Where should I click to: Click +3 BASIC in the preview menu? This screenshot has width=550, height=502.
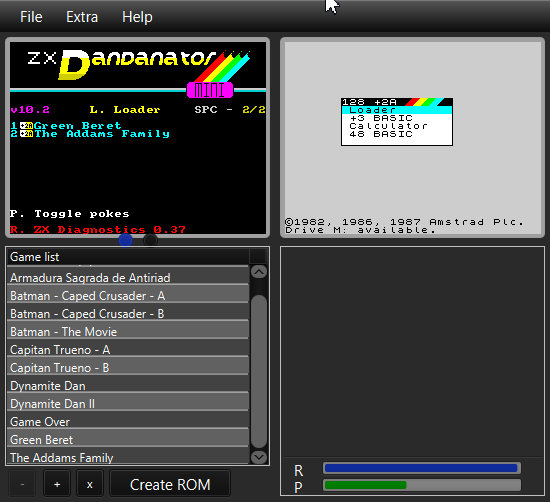tap(381, 118)
